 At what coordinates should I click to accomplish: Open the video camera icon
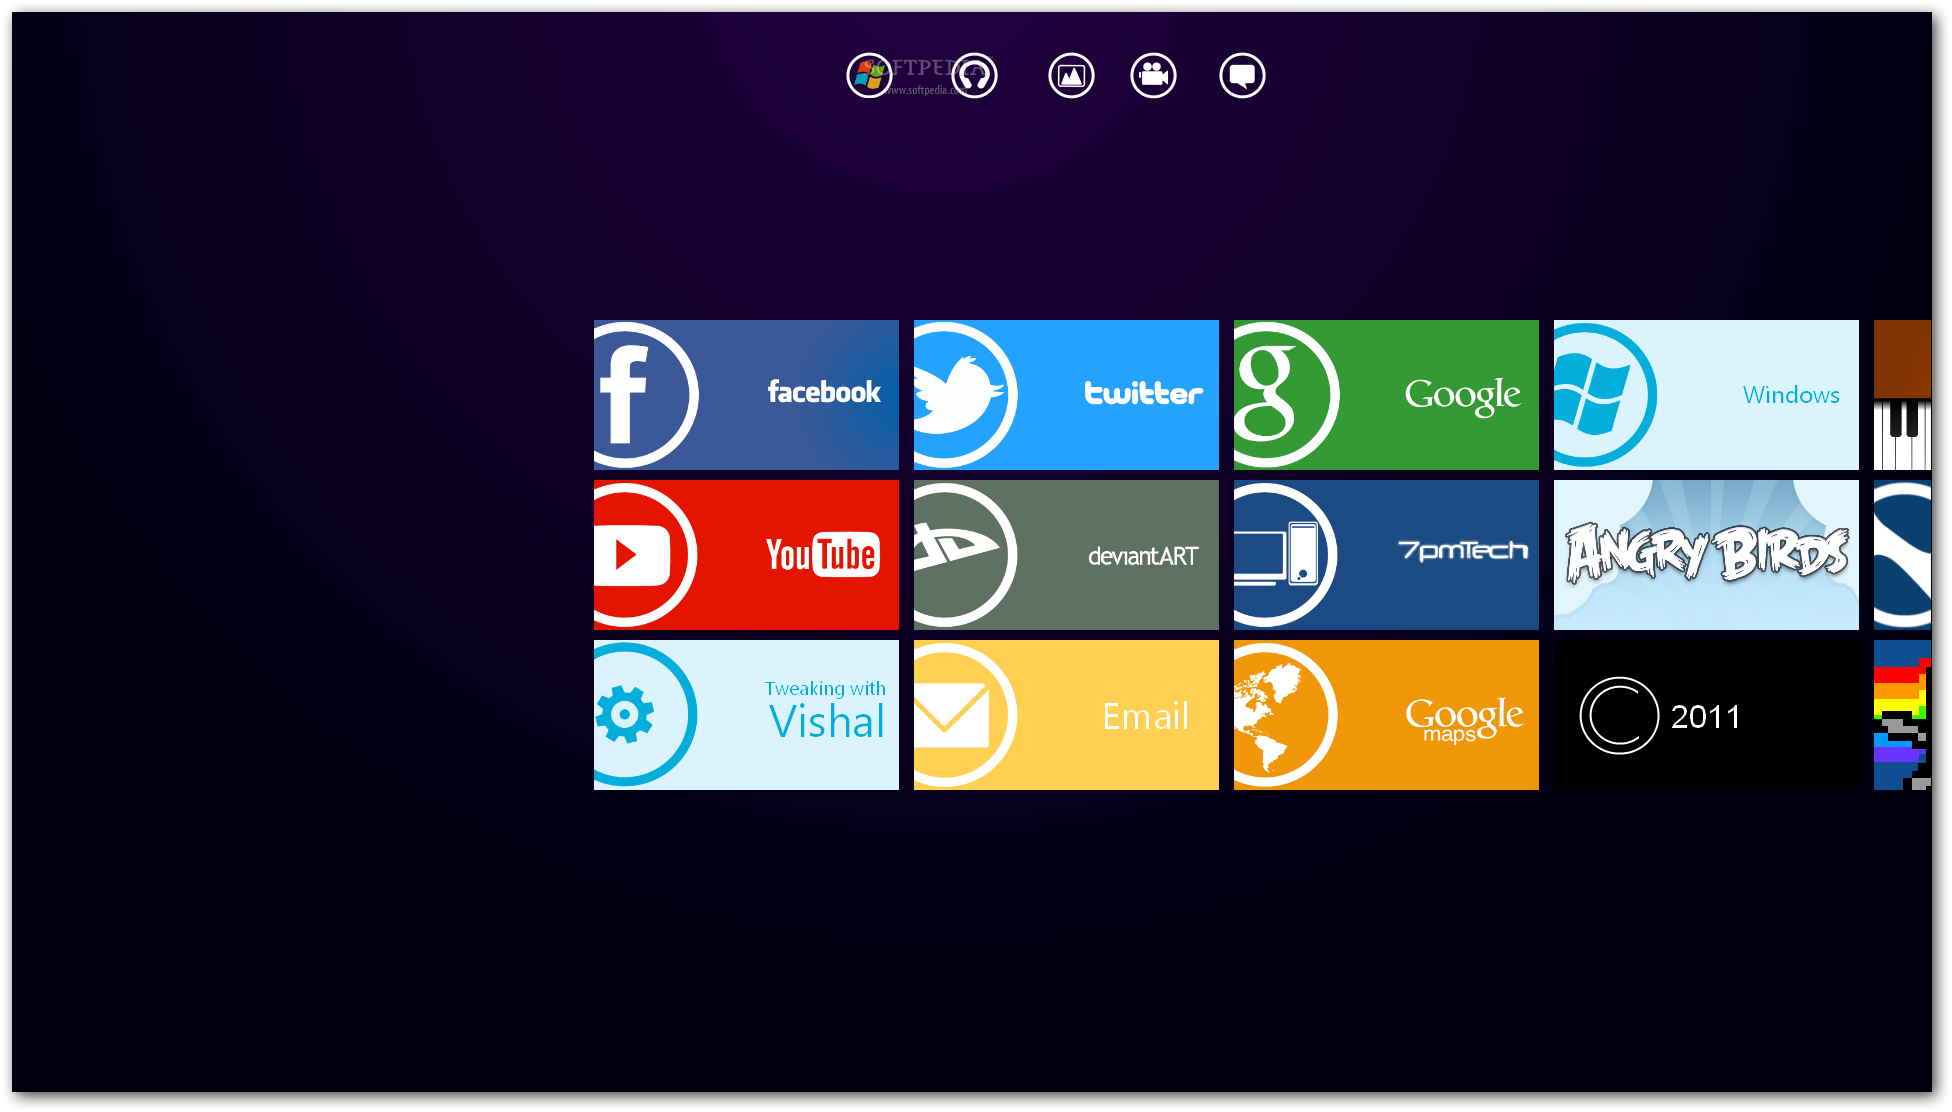pyautogui.click(x=1153, y=75)
